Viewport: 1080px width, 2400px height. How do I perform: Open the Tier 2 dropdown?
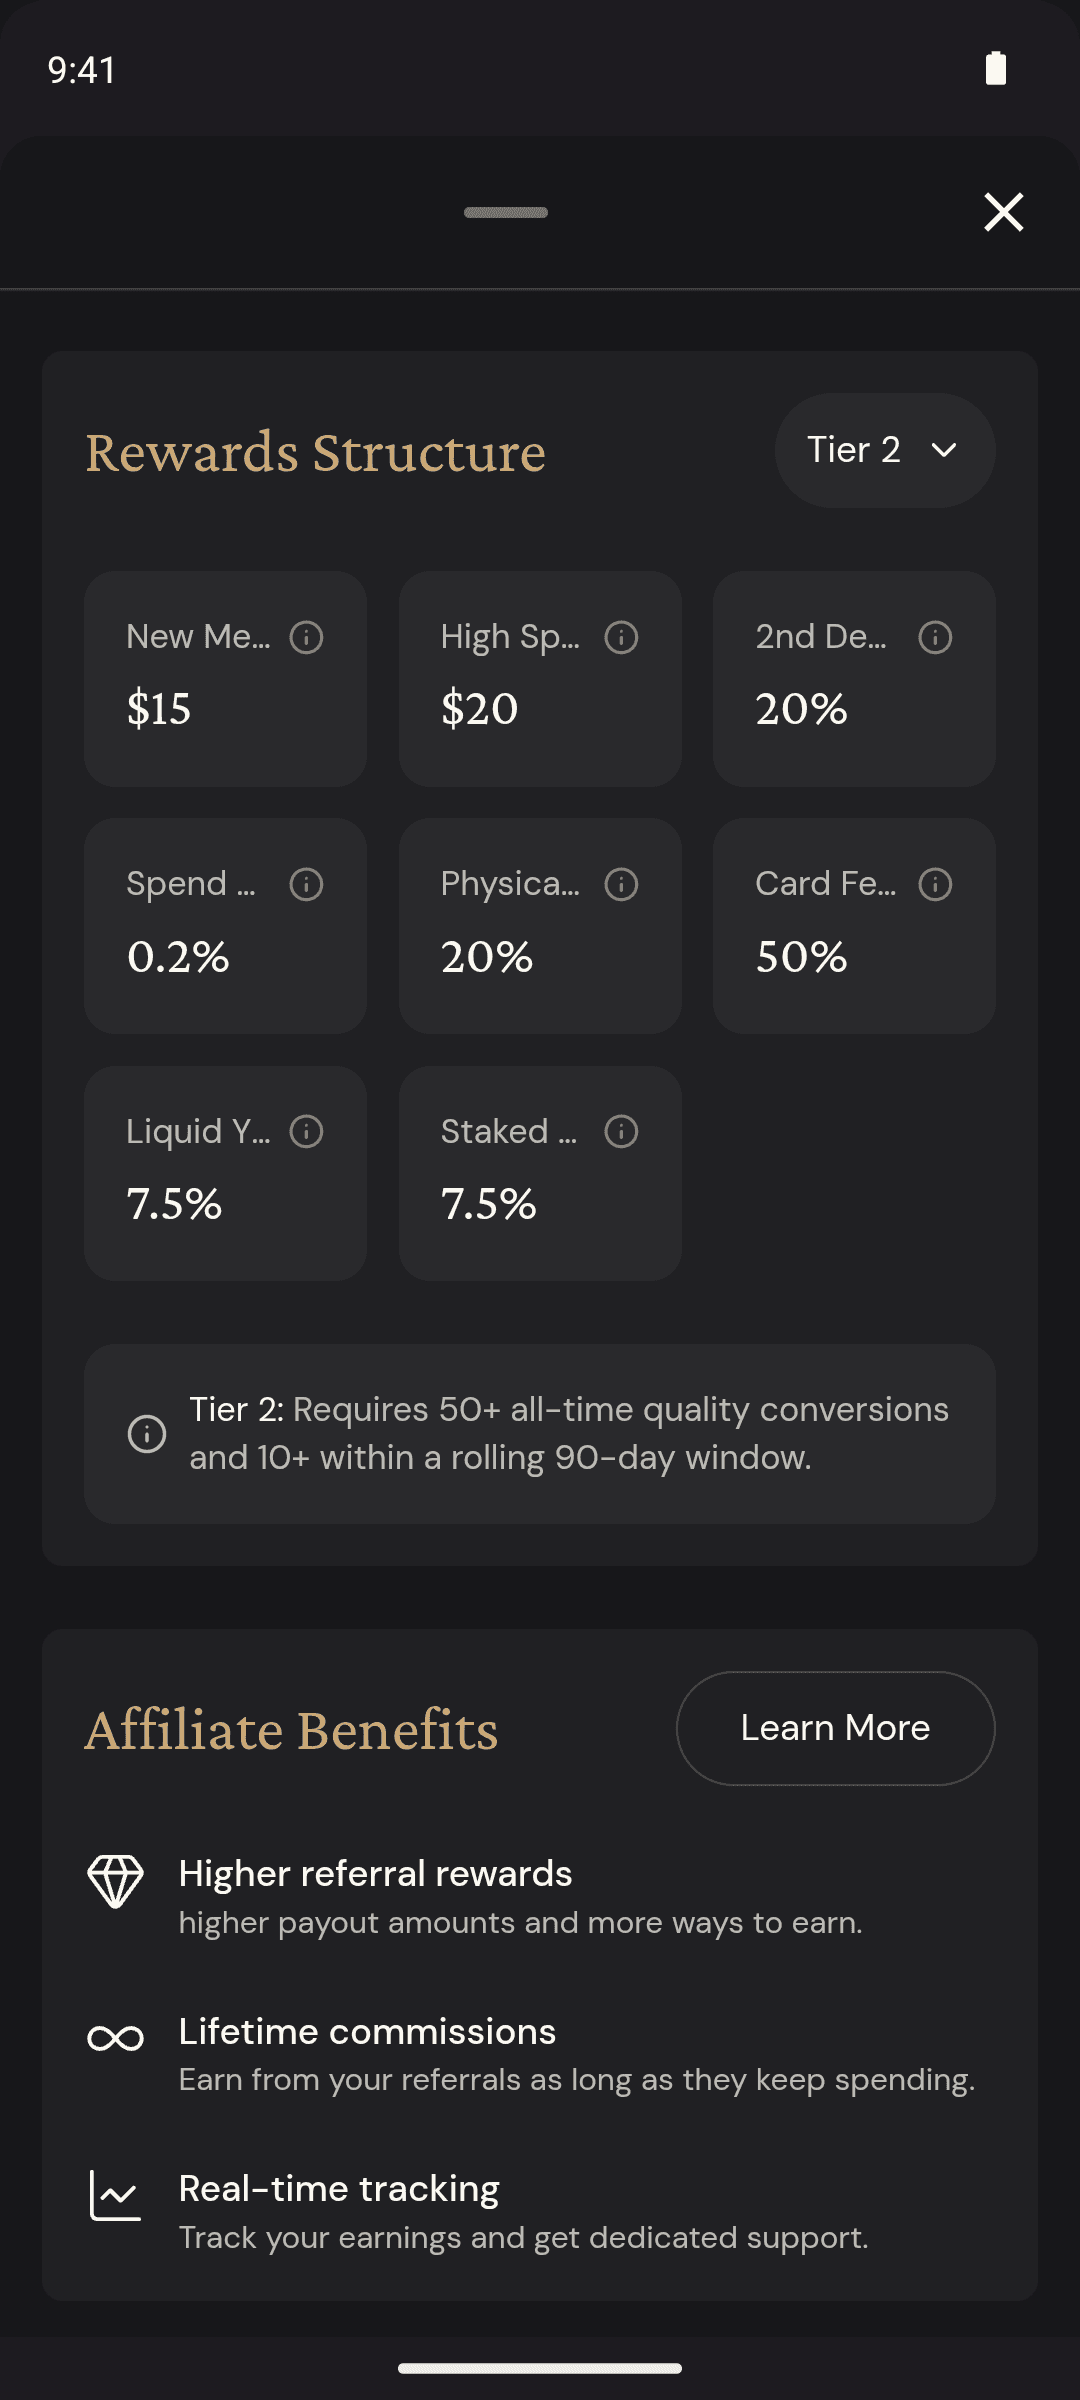tap(885, 450)
